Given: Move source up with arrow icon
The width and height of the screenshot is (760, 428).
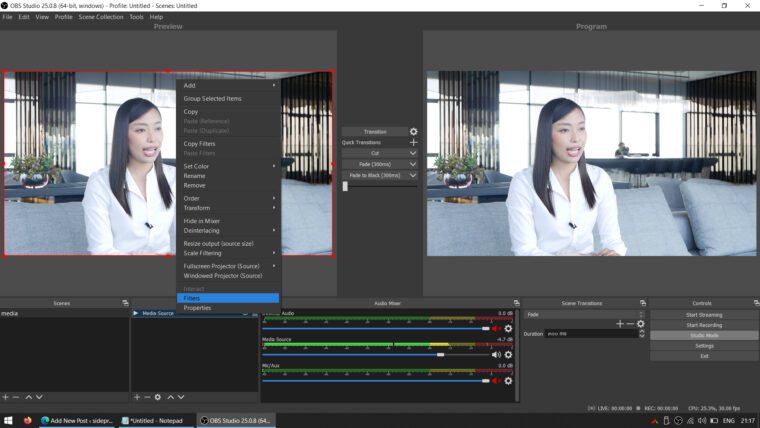Looking at the screenshot, I should [x=171, y=397].
